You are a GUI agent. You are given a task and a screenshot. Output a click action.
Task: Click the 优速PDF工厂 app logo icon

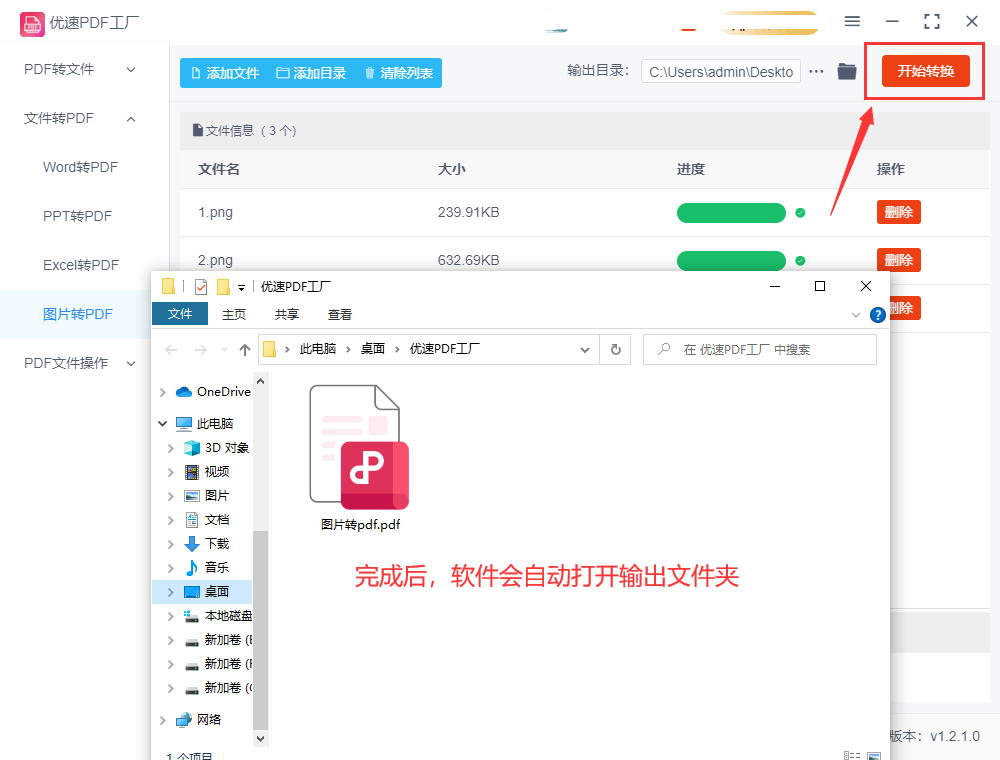click(32, 24)
